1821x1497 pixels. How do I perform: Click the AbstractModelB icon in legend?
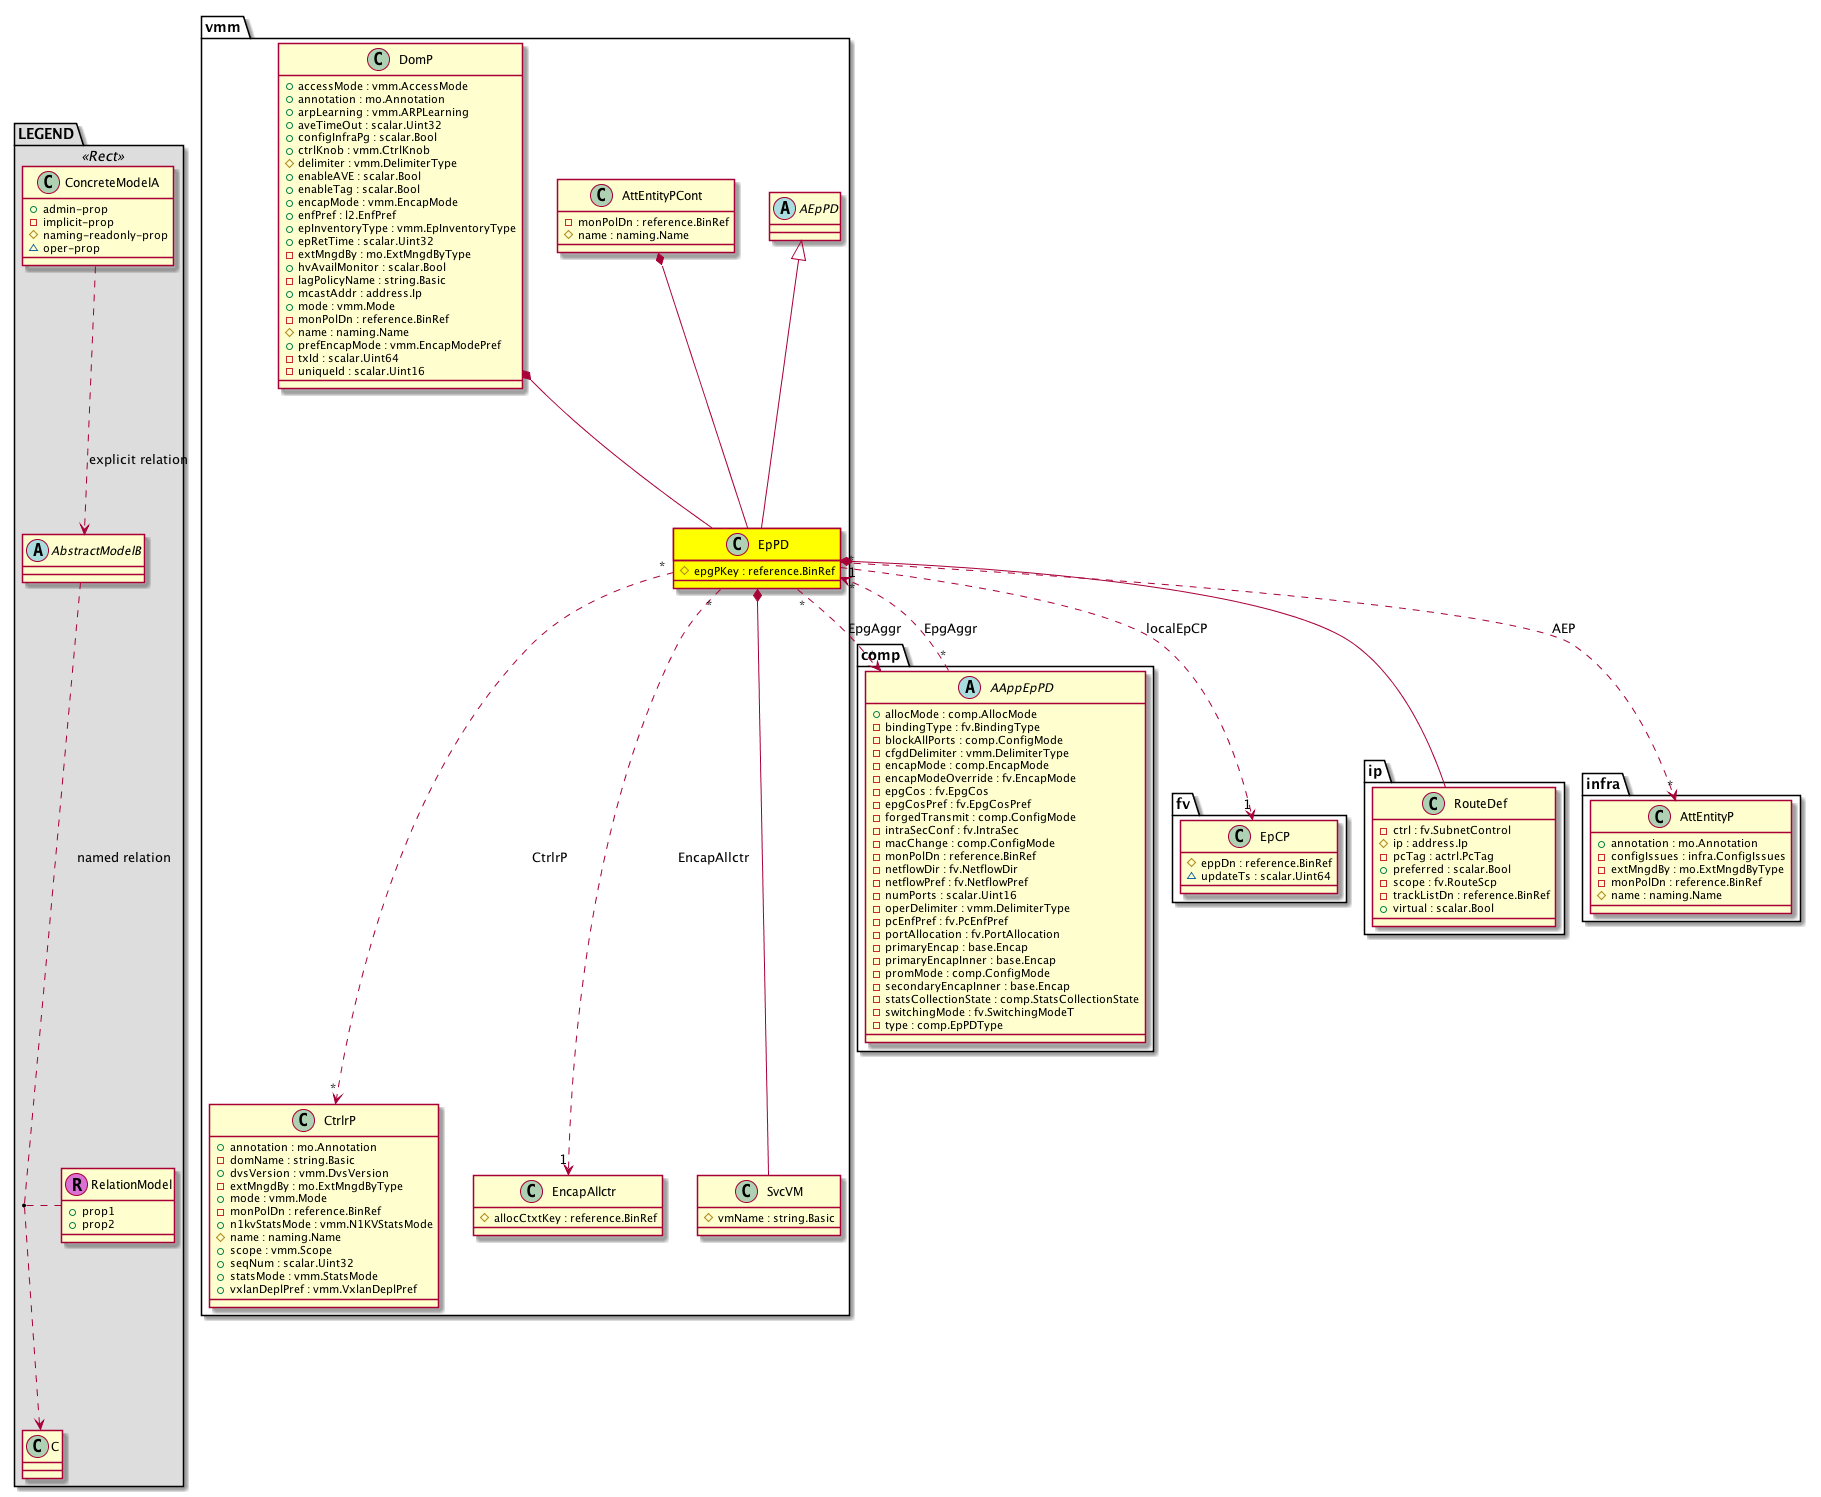[x=36, y=550]
